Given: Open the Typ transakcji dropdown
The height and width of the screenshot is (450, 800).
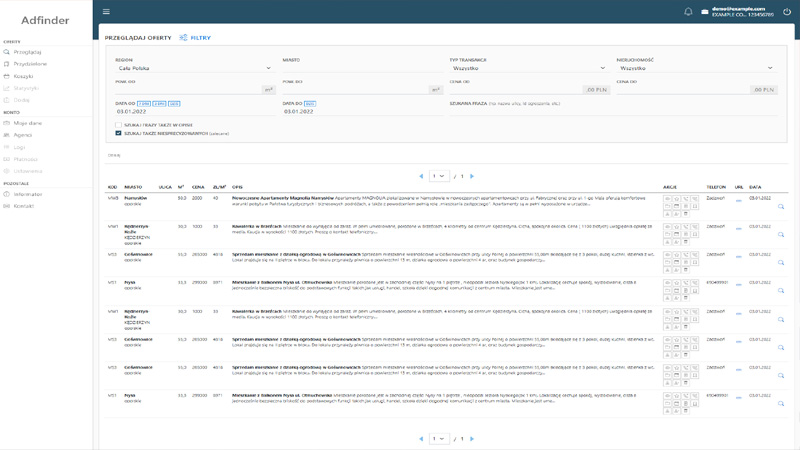Looking at the screenshot, I should (x=529, y=68).
